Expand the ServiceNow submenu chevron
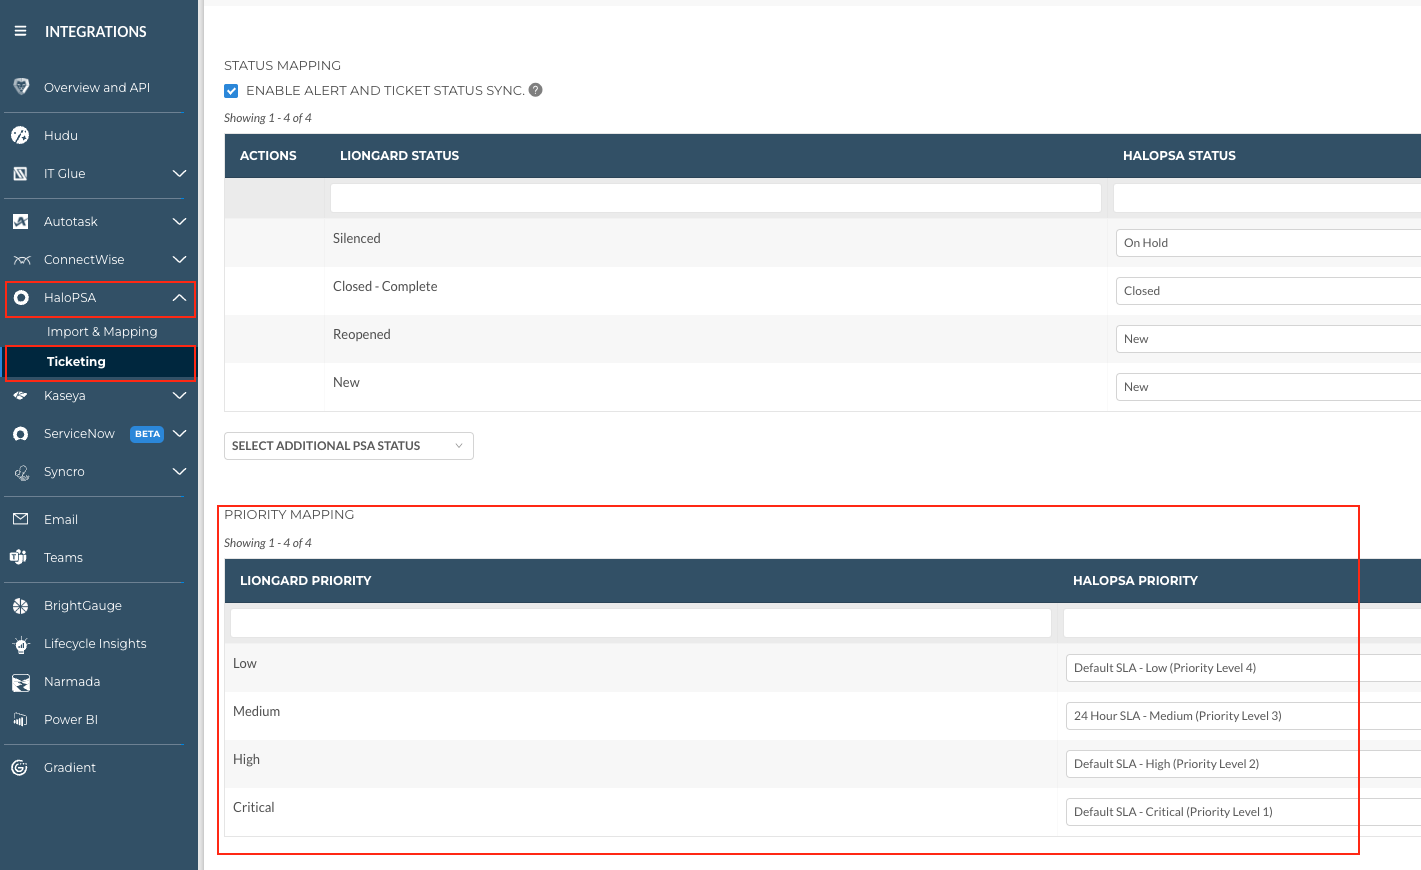The image size is (1421, 870). pyautogui.click(x=179, y=433)
